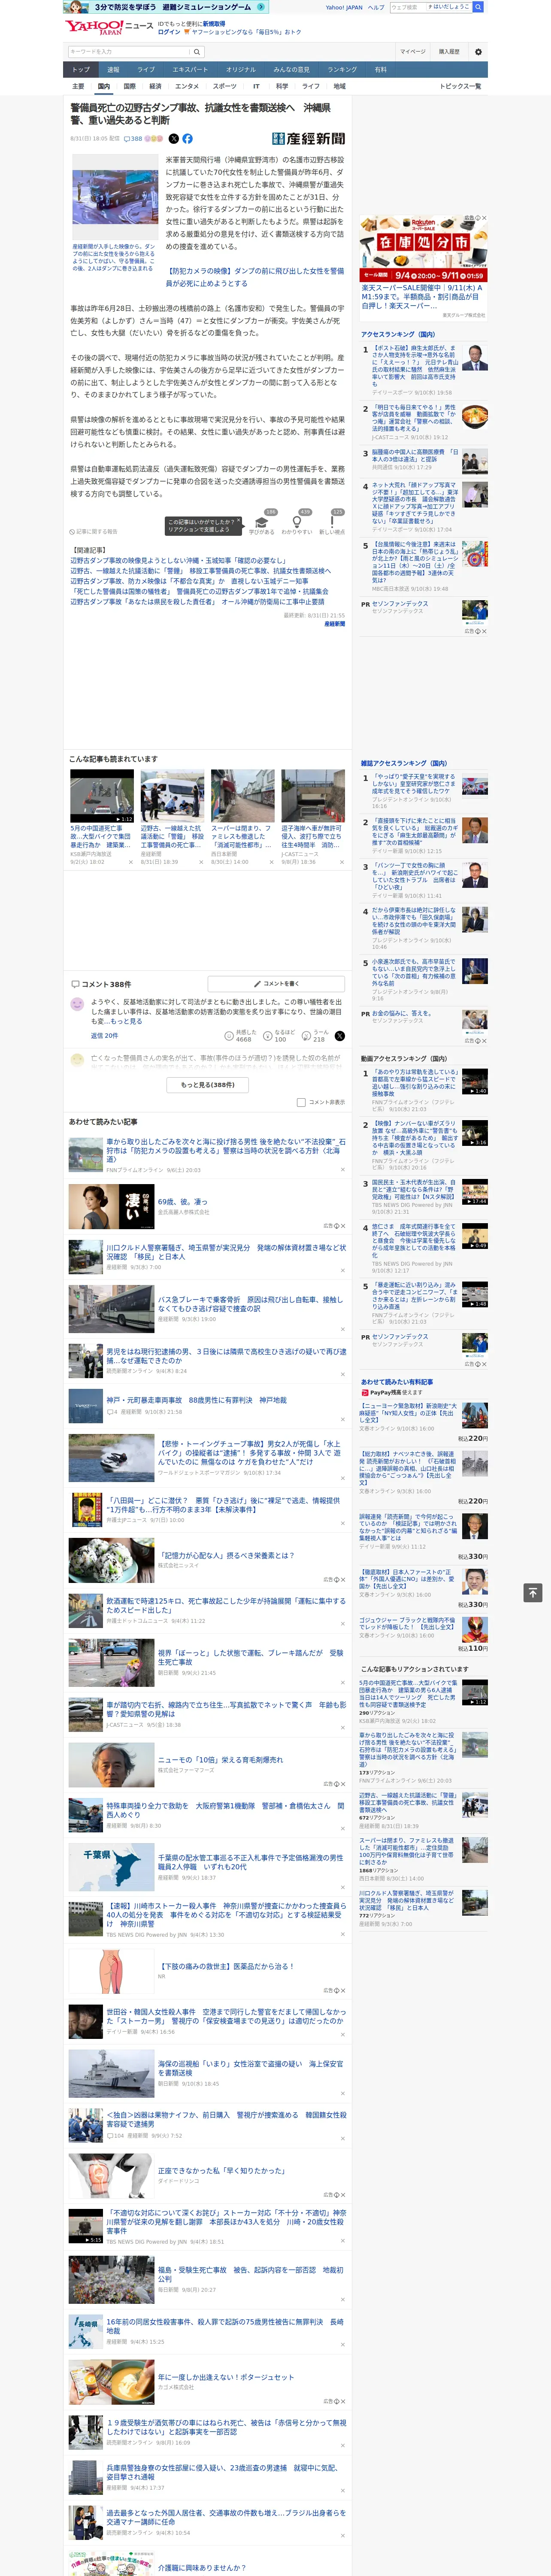Toggle the コメント非表示 checkbox
The width and height of the screenshot is (551, 2576).
[301, 1103]
